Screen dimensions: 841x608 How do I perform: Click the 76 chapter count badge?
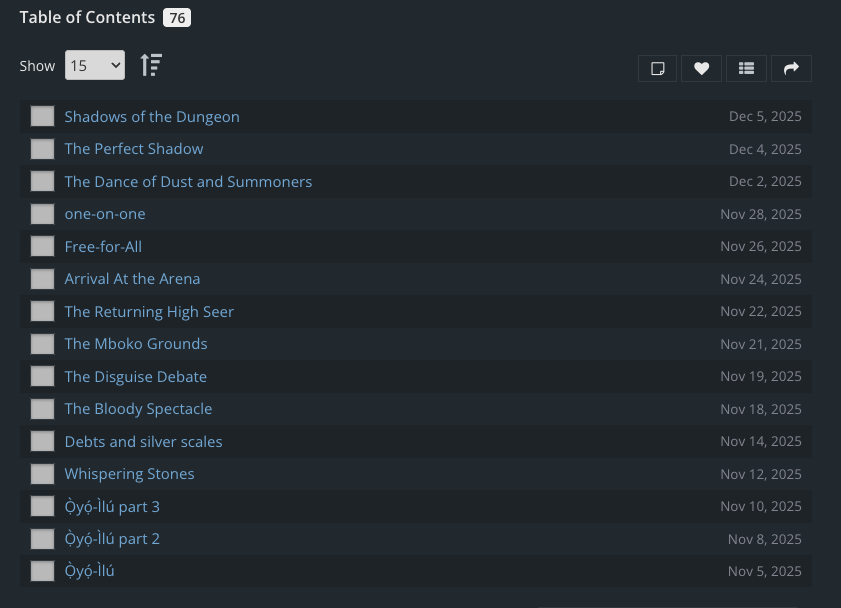[177, 18]
